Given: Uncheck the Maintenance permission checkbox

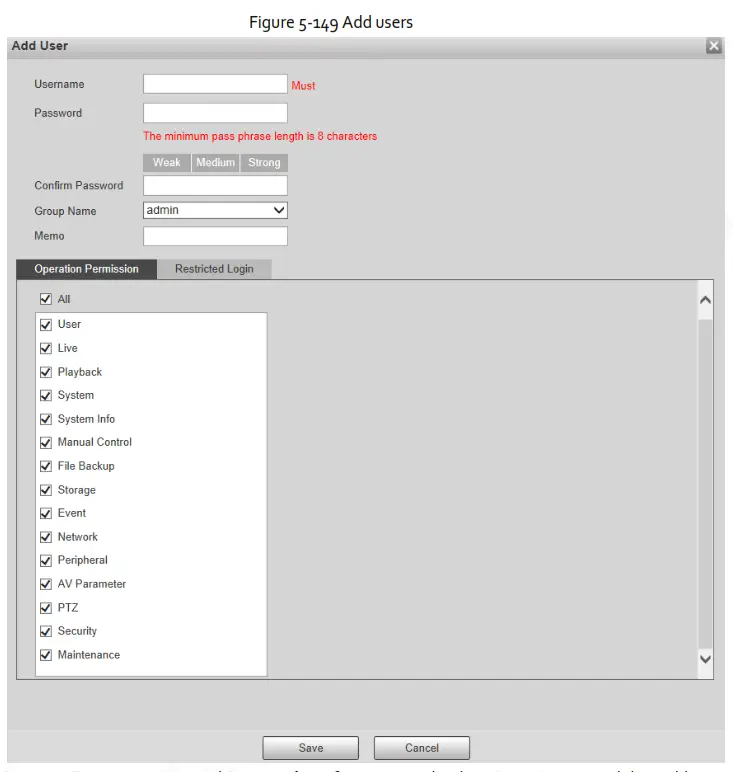Looking at the screenshot, I should [x=46, y=655].
